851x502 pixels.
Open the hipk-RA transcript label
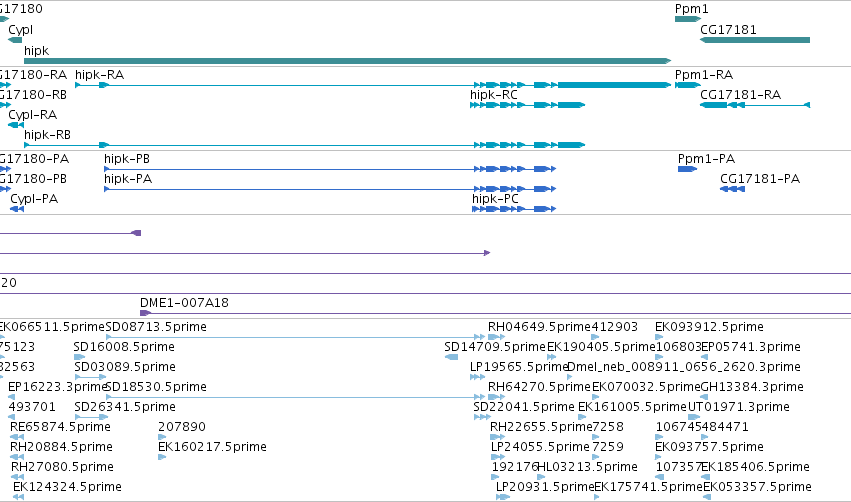point(99,74)
